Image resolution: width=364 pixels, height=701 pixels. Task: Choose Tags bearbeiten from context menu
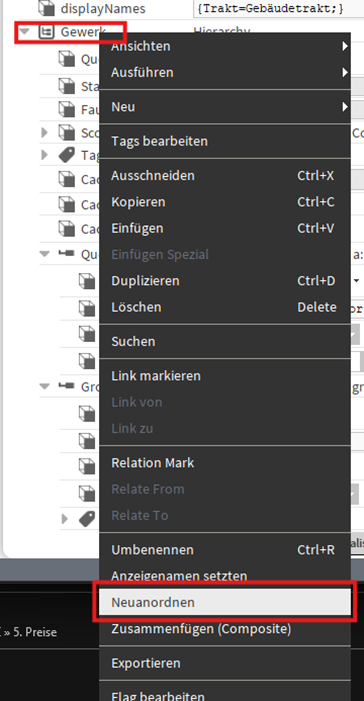tap(224, 141)
